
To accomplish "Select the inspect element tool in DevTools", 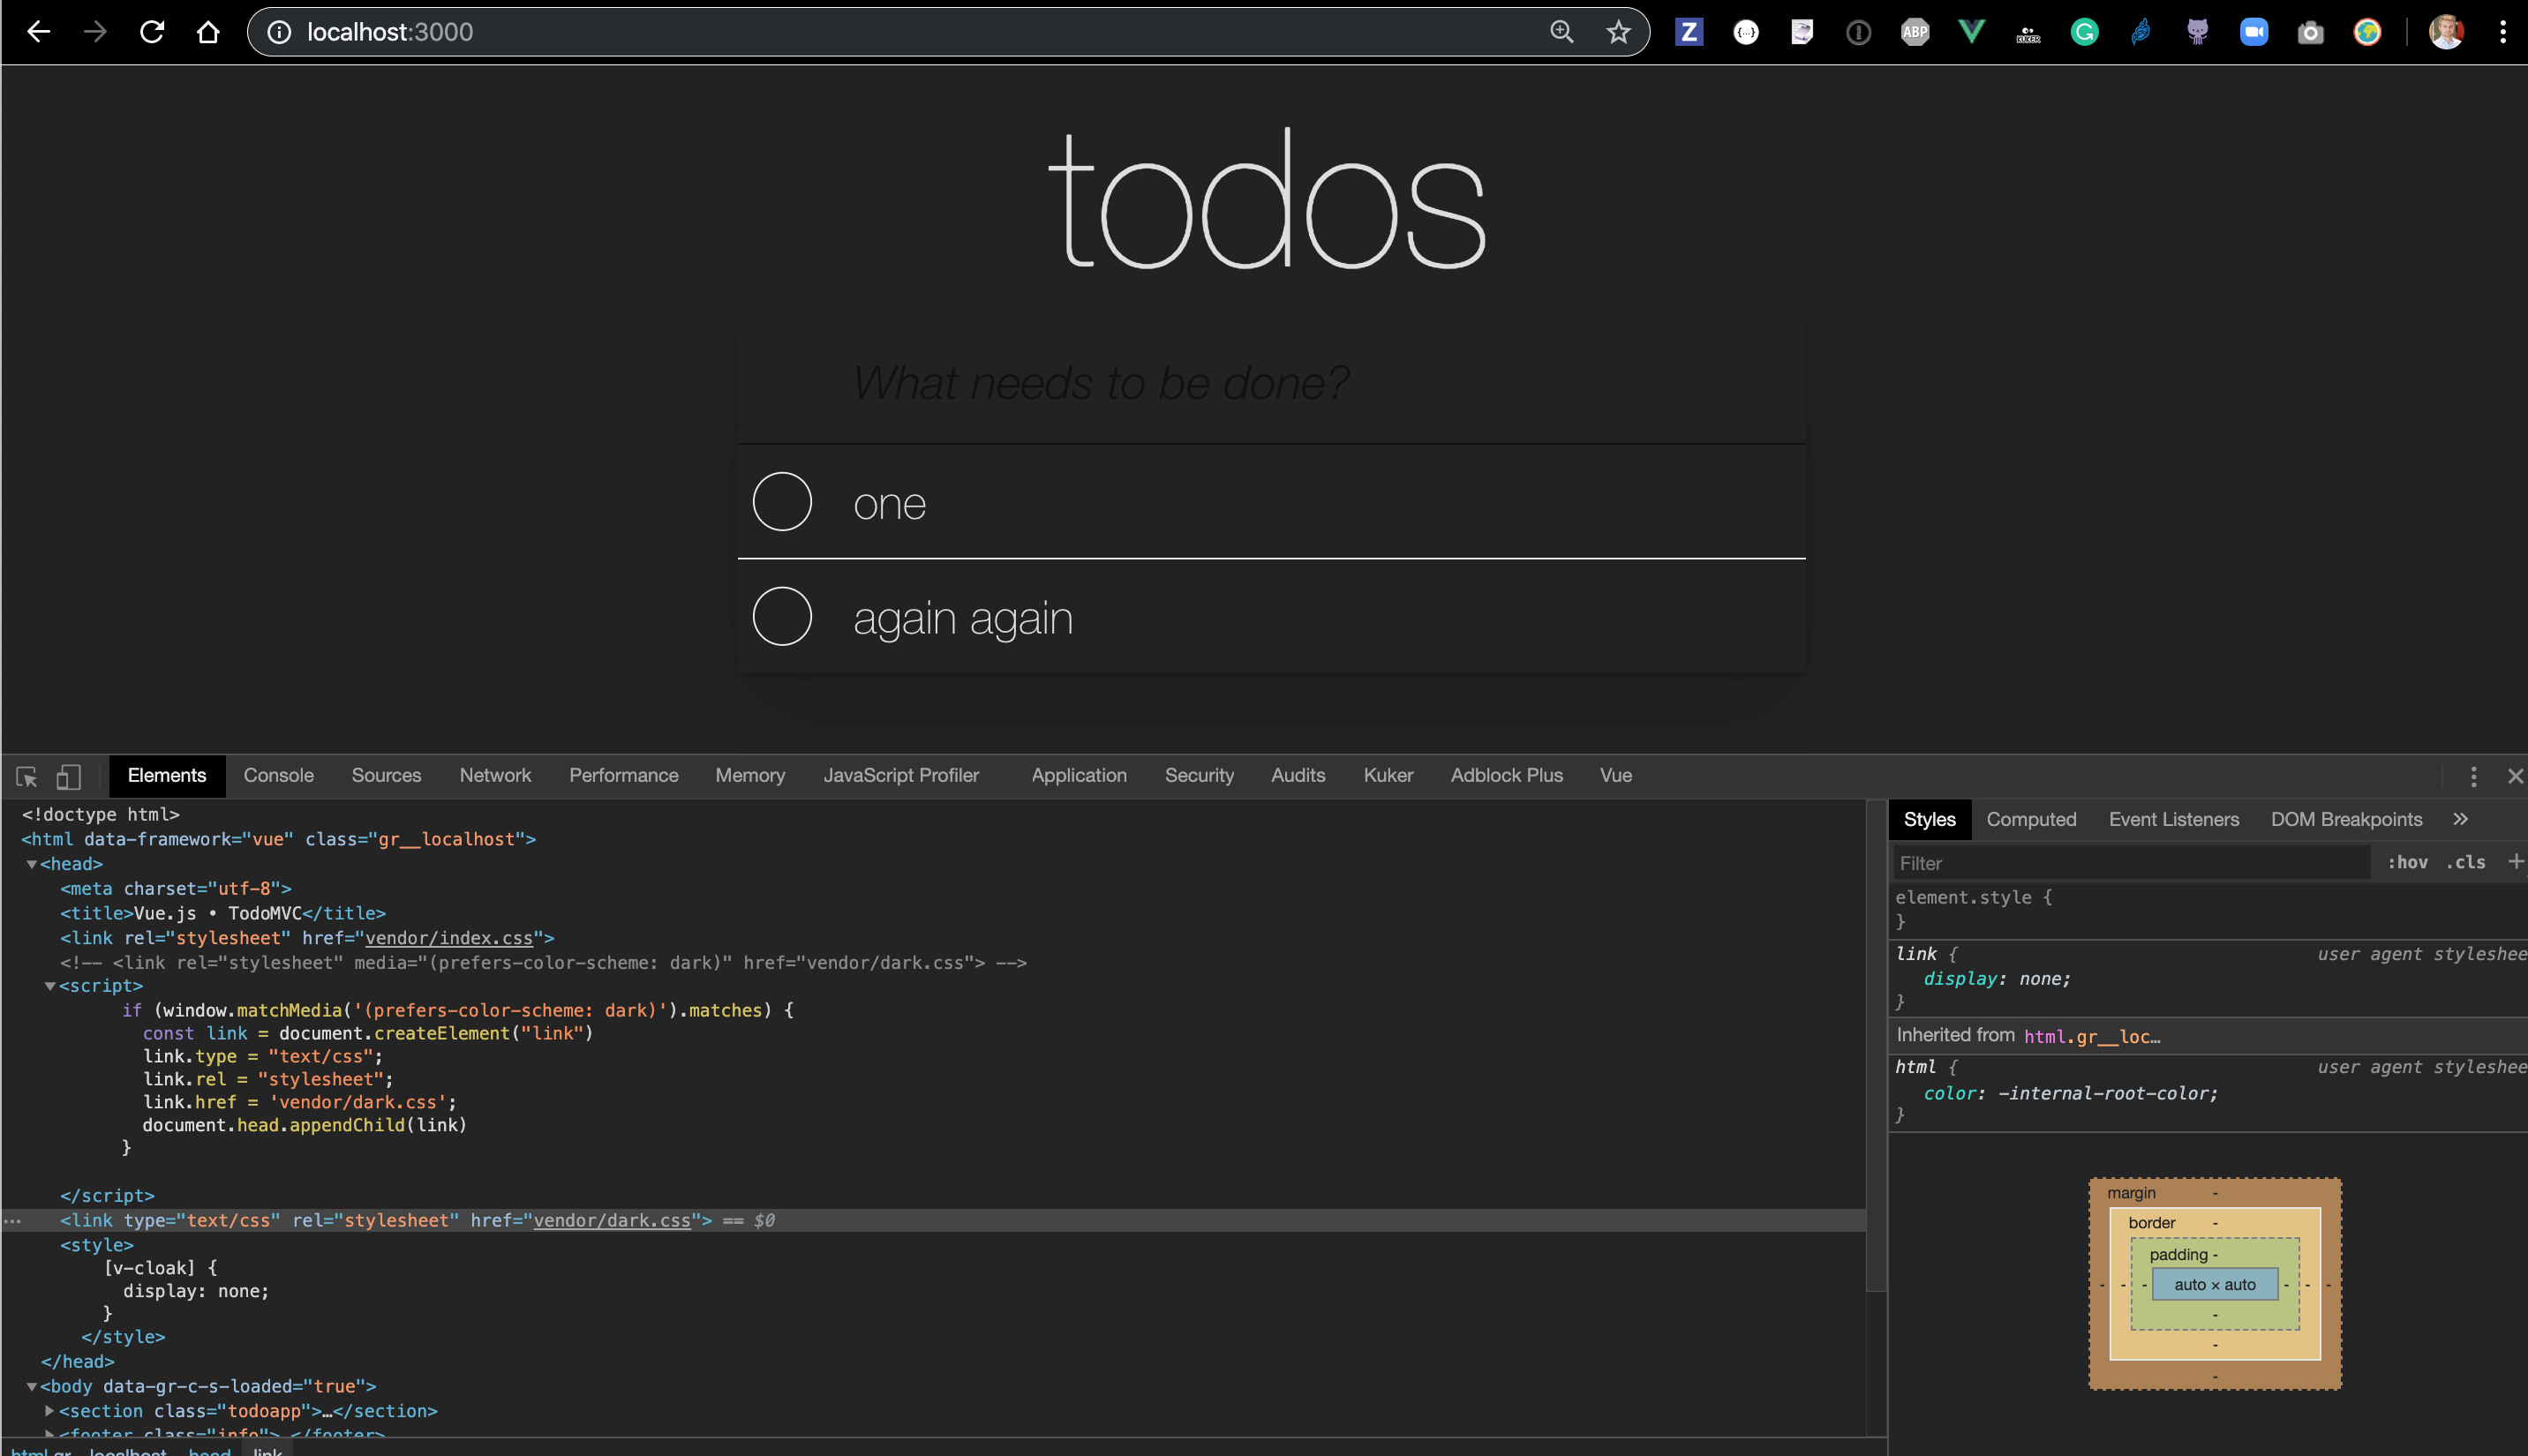I will [25, 776].
